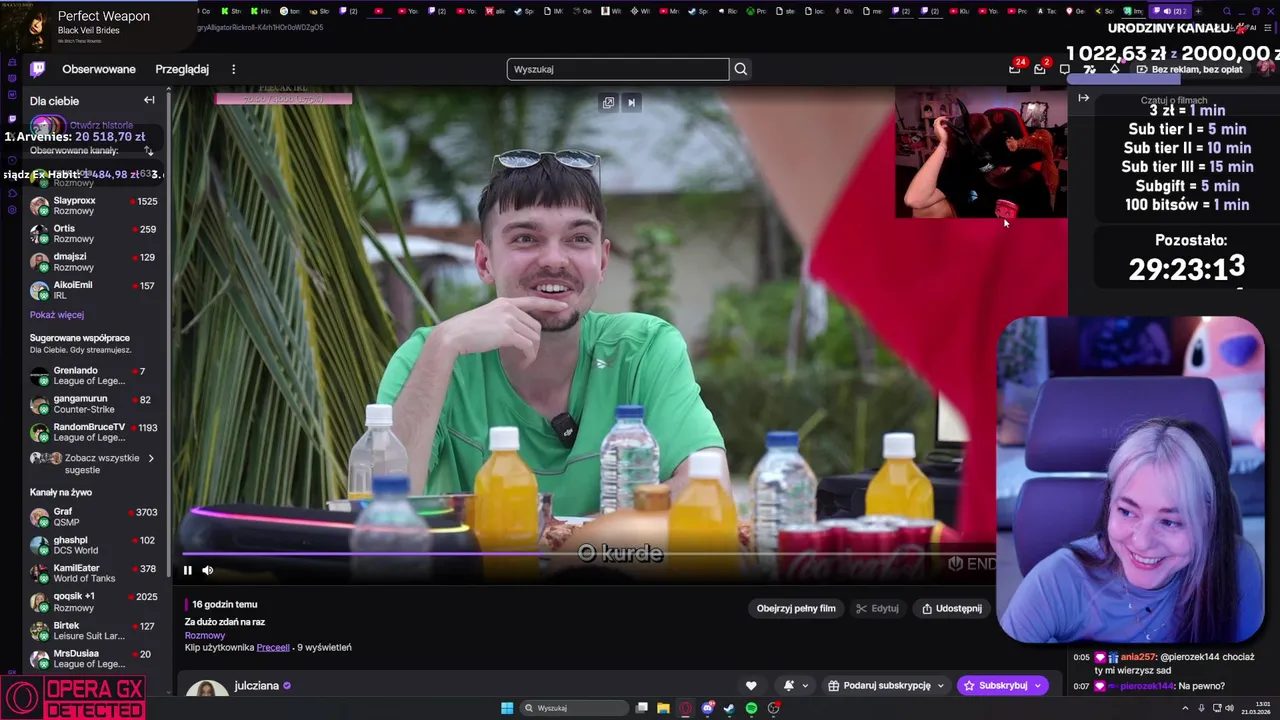This screenshot has width=1280, height=720.
Task: Open Graf QSMP live channel
Action: [95, 517]
